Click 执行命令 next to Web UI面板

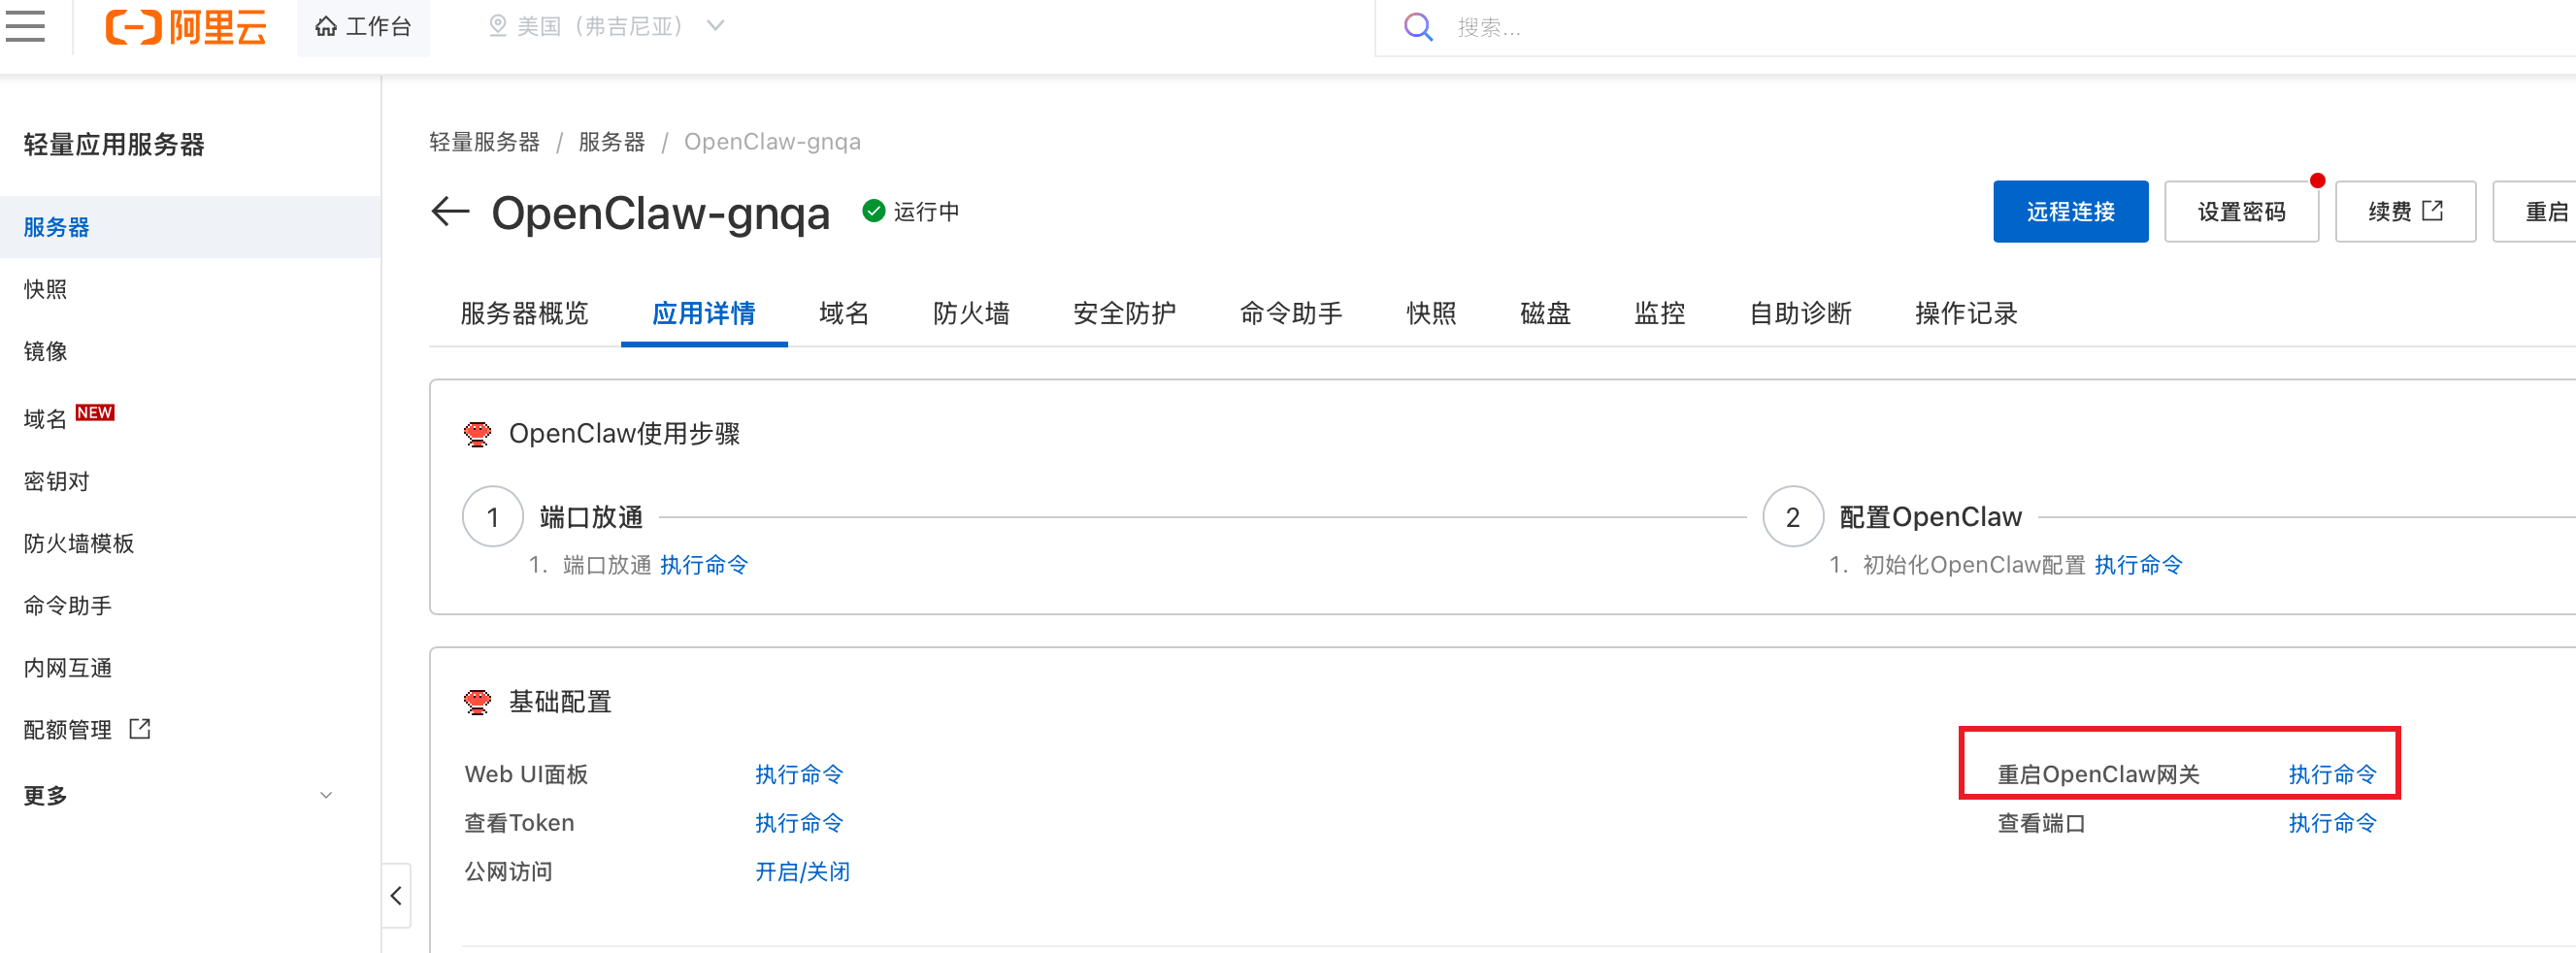click(x=798, y=774)
